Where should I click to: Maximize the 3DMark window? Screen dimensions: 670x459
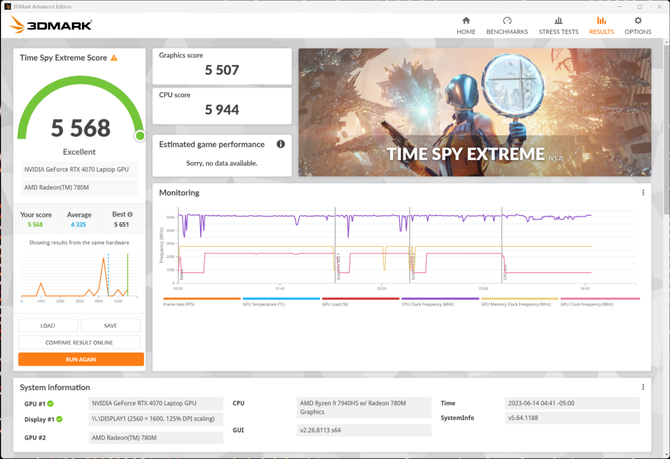pyautogui.click(x=639, y=6)
